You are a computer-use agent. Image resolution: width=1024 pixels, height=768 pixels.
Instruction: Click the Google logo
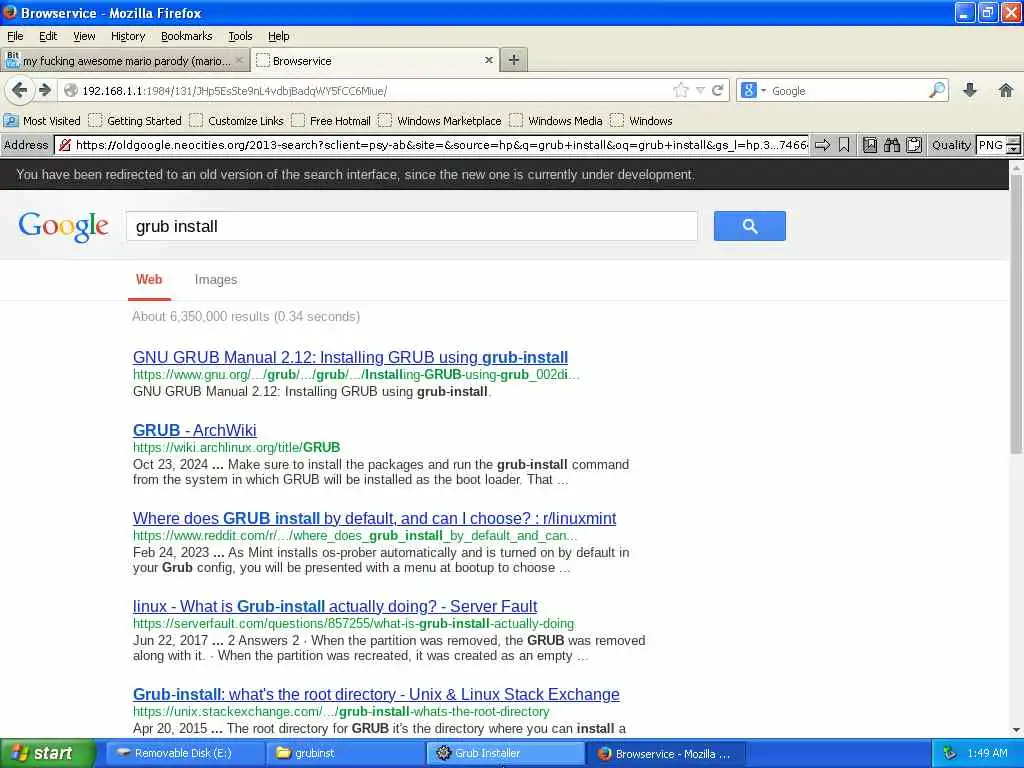tap(63, 227)
